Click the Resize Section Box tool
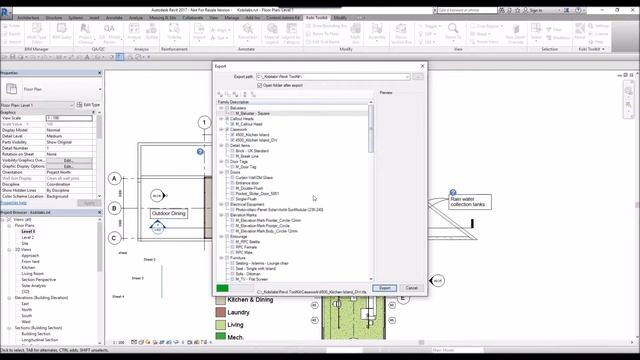Screen dimensions: 640x360 [x=401, y=33]
